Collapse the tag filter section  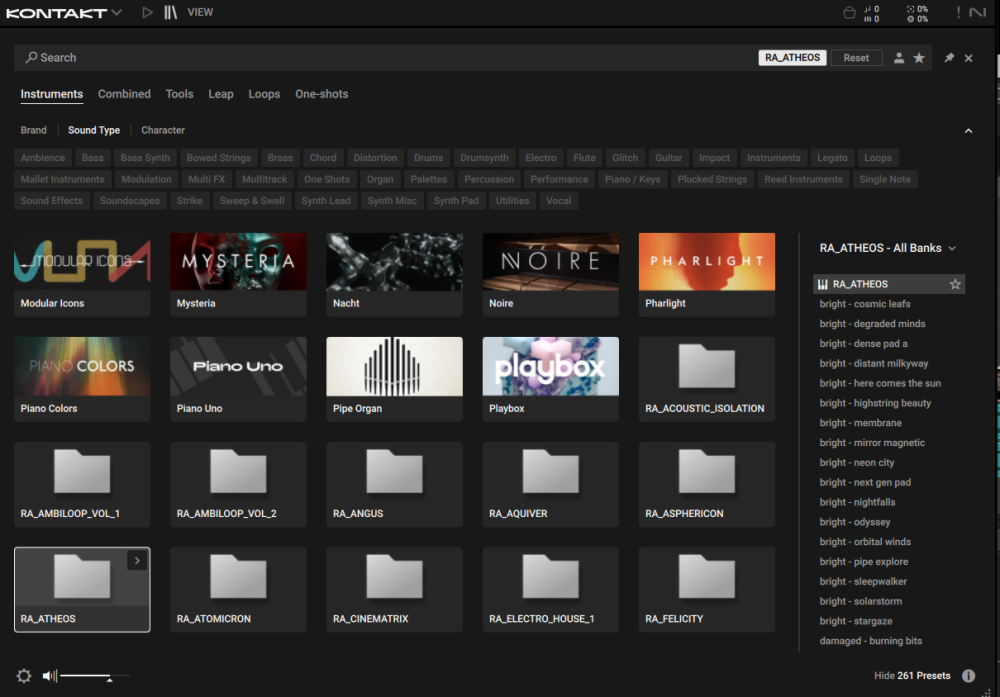click(x=968, y=131)
